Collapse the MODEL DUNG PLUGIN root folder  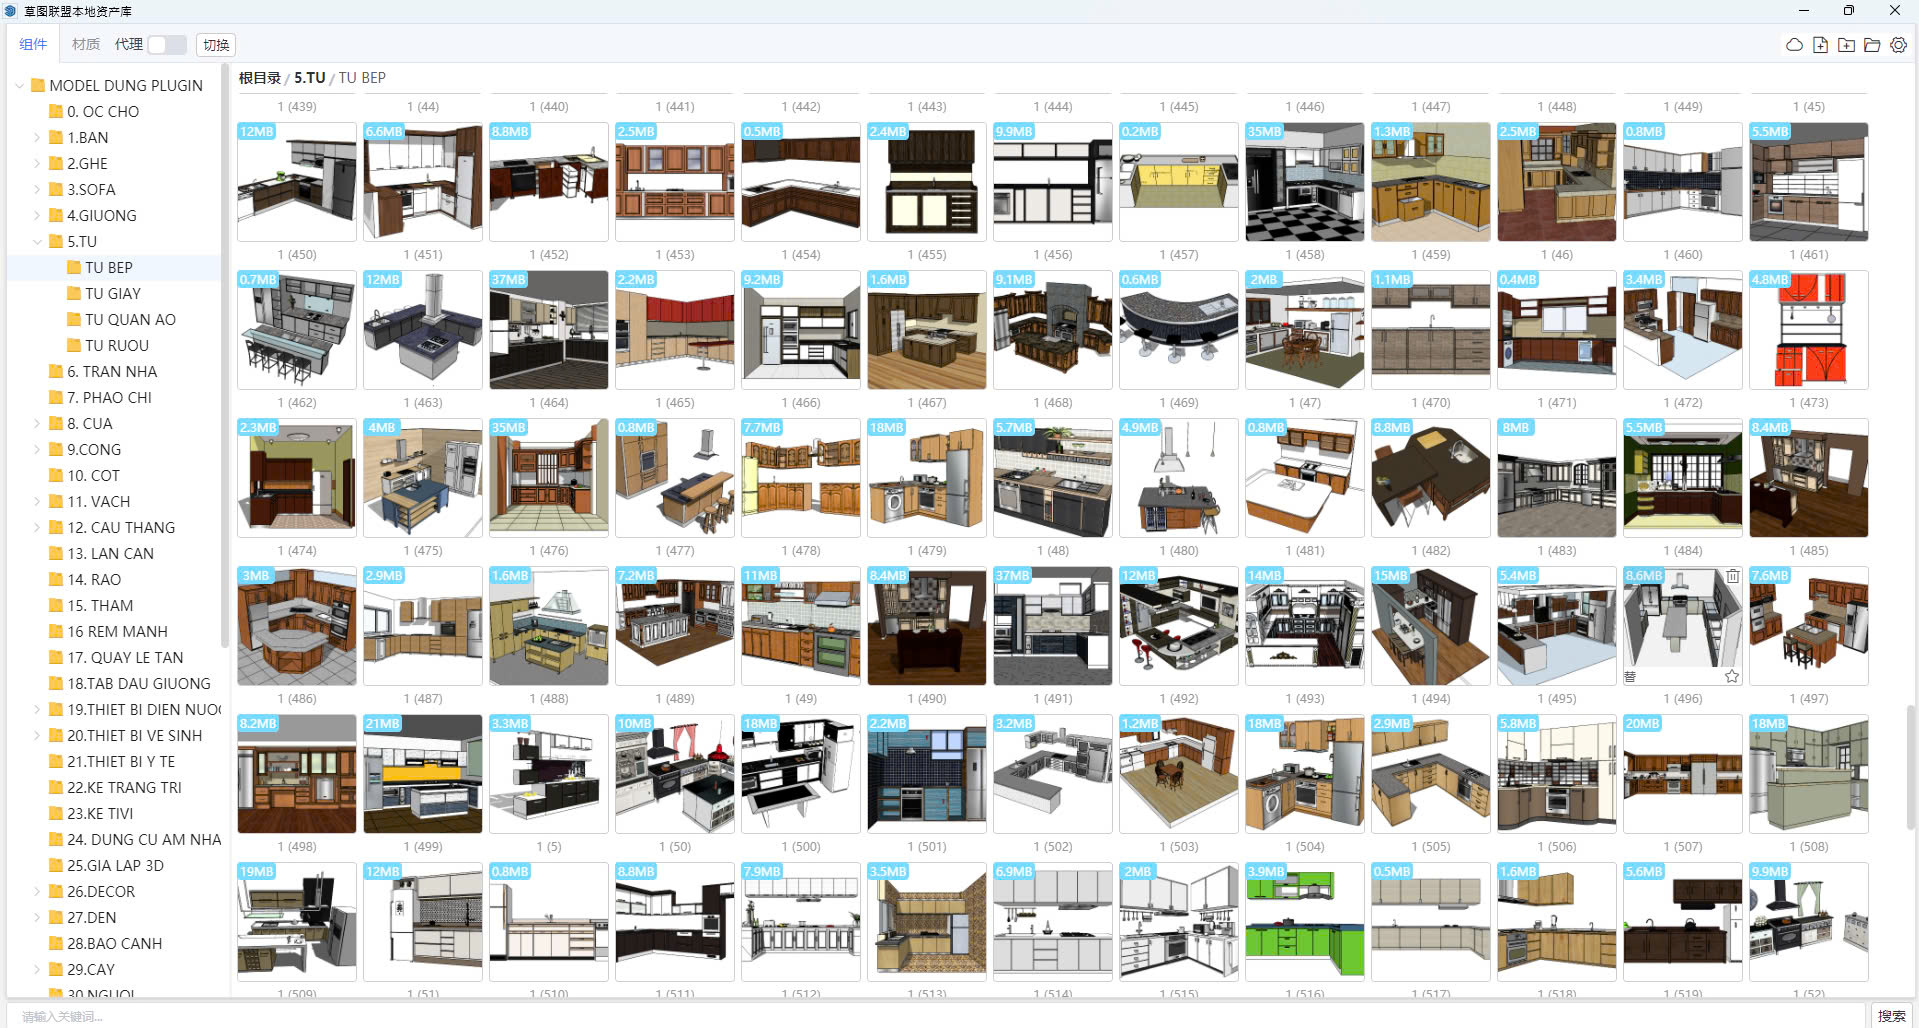point(20,86)
